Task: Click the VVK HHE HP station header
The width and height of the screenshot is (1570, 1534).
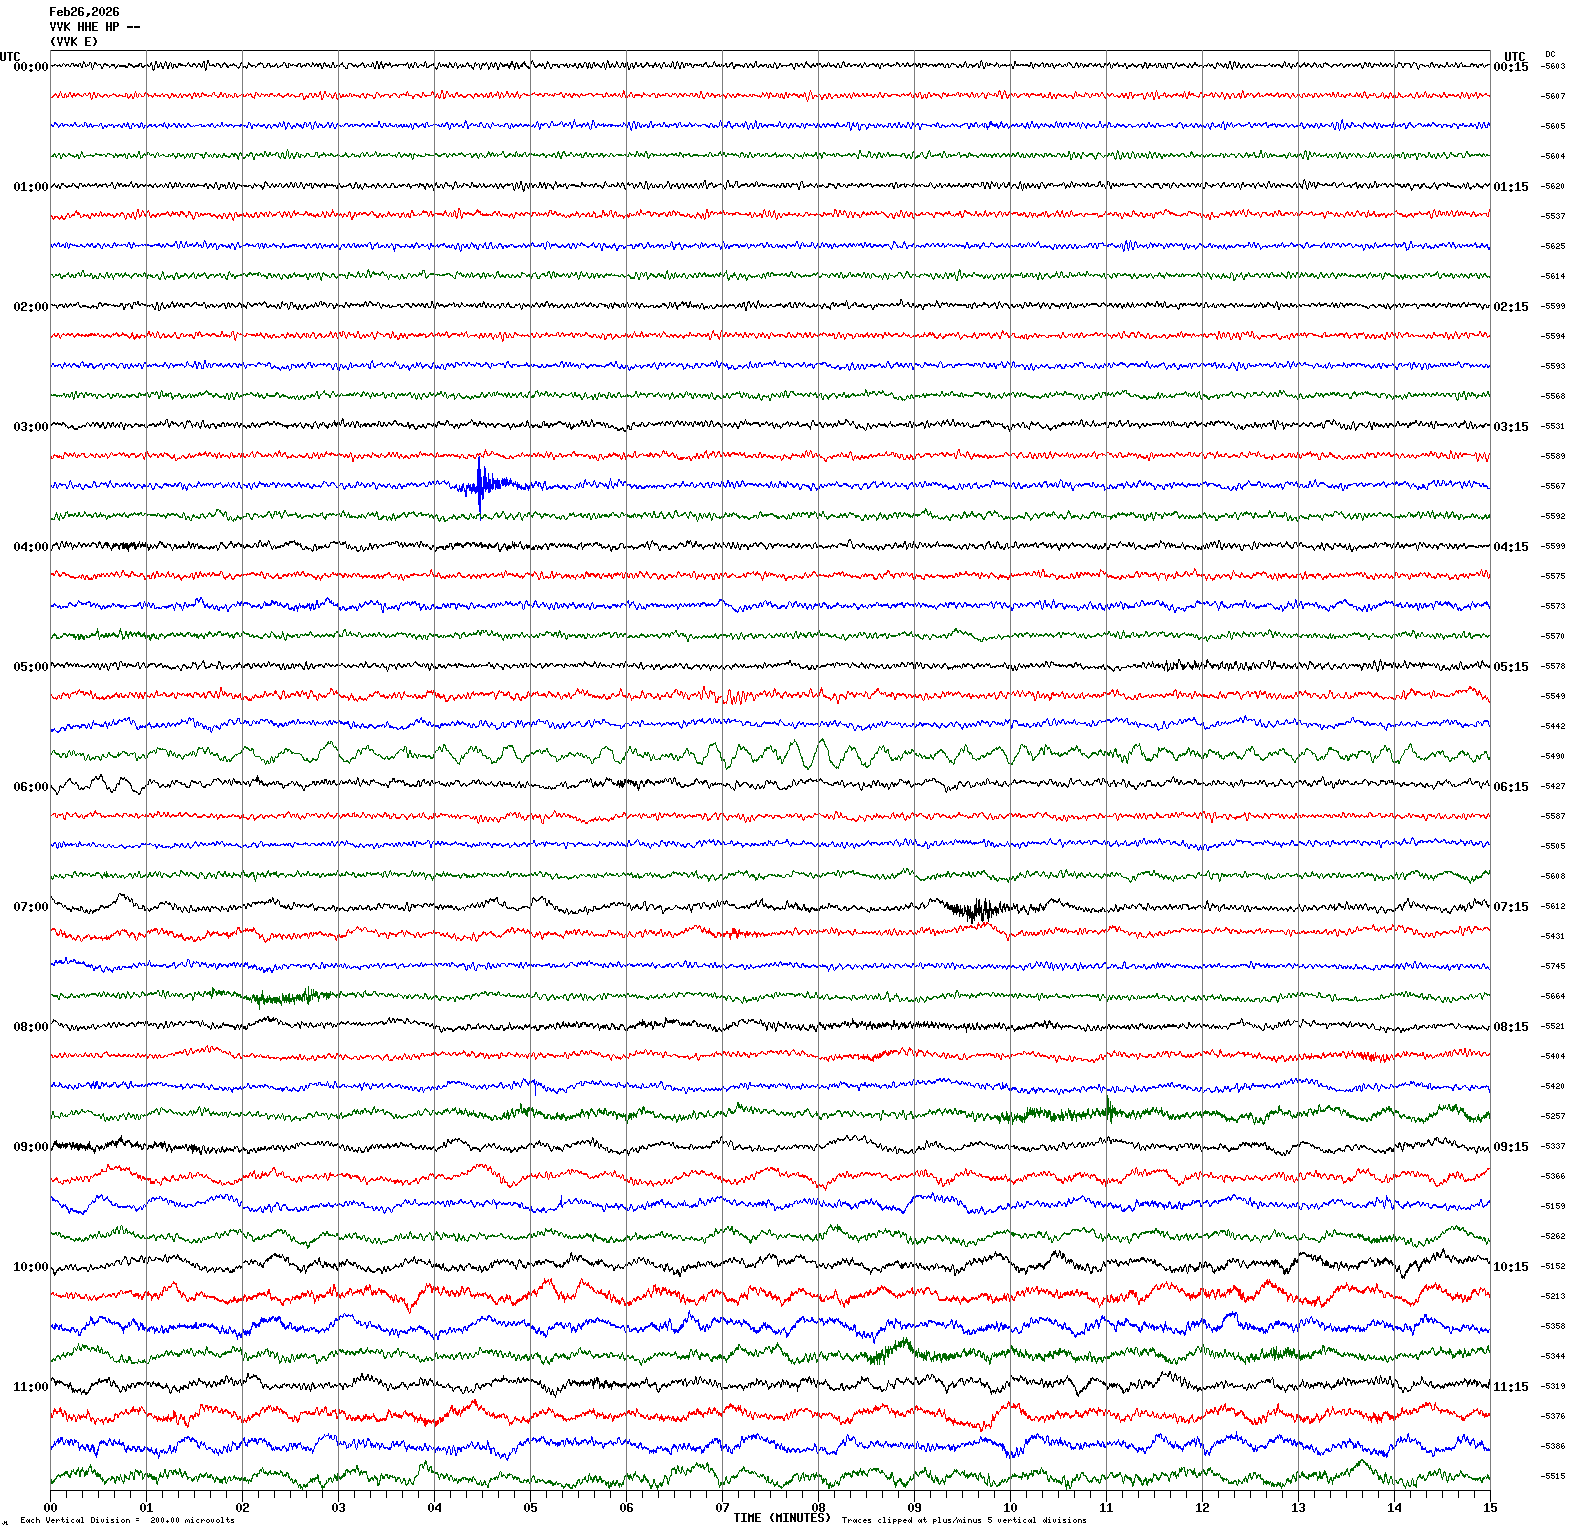Action: click(94, 27)
